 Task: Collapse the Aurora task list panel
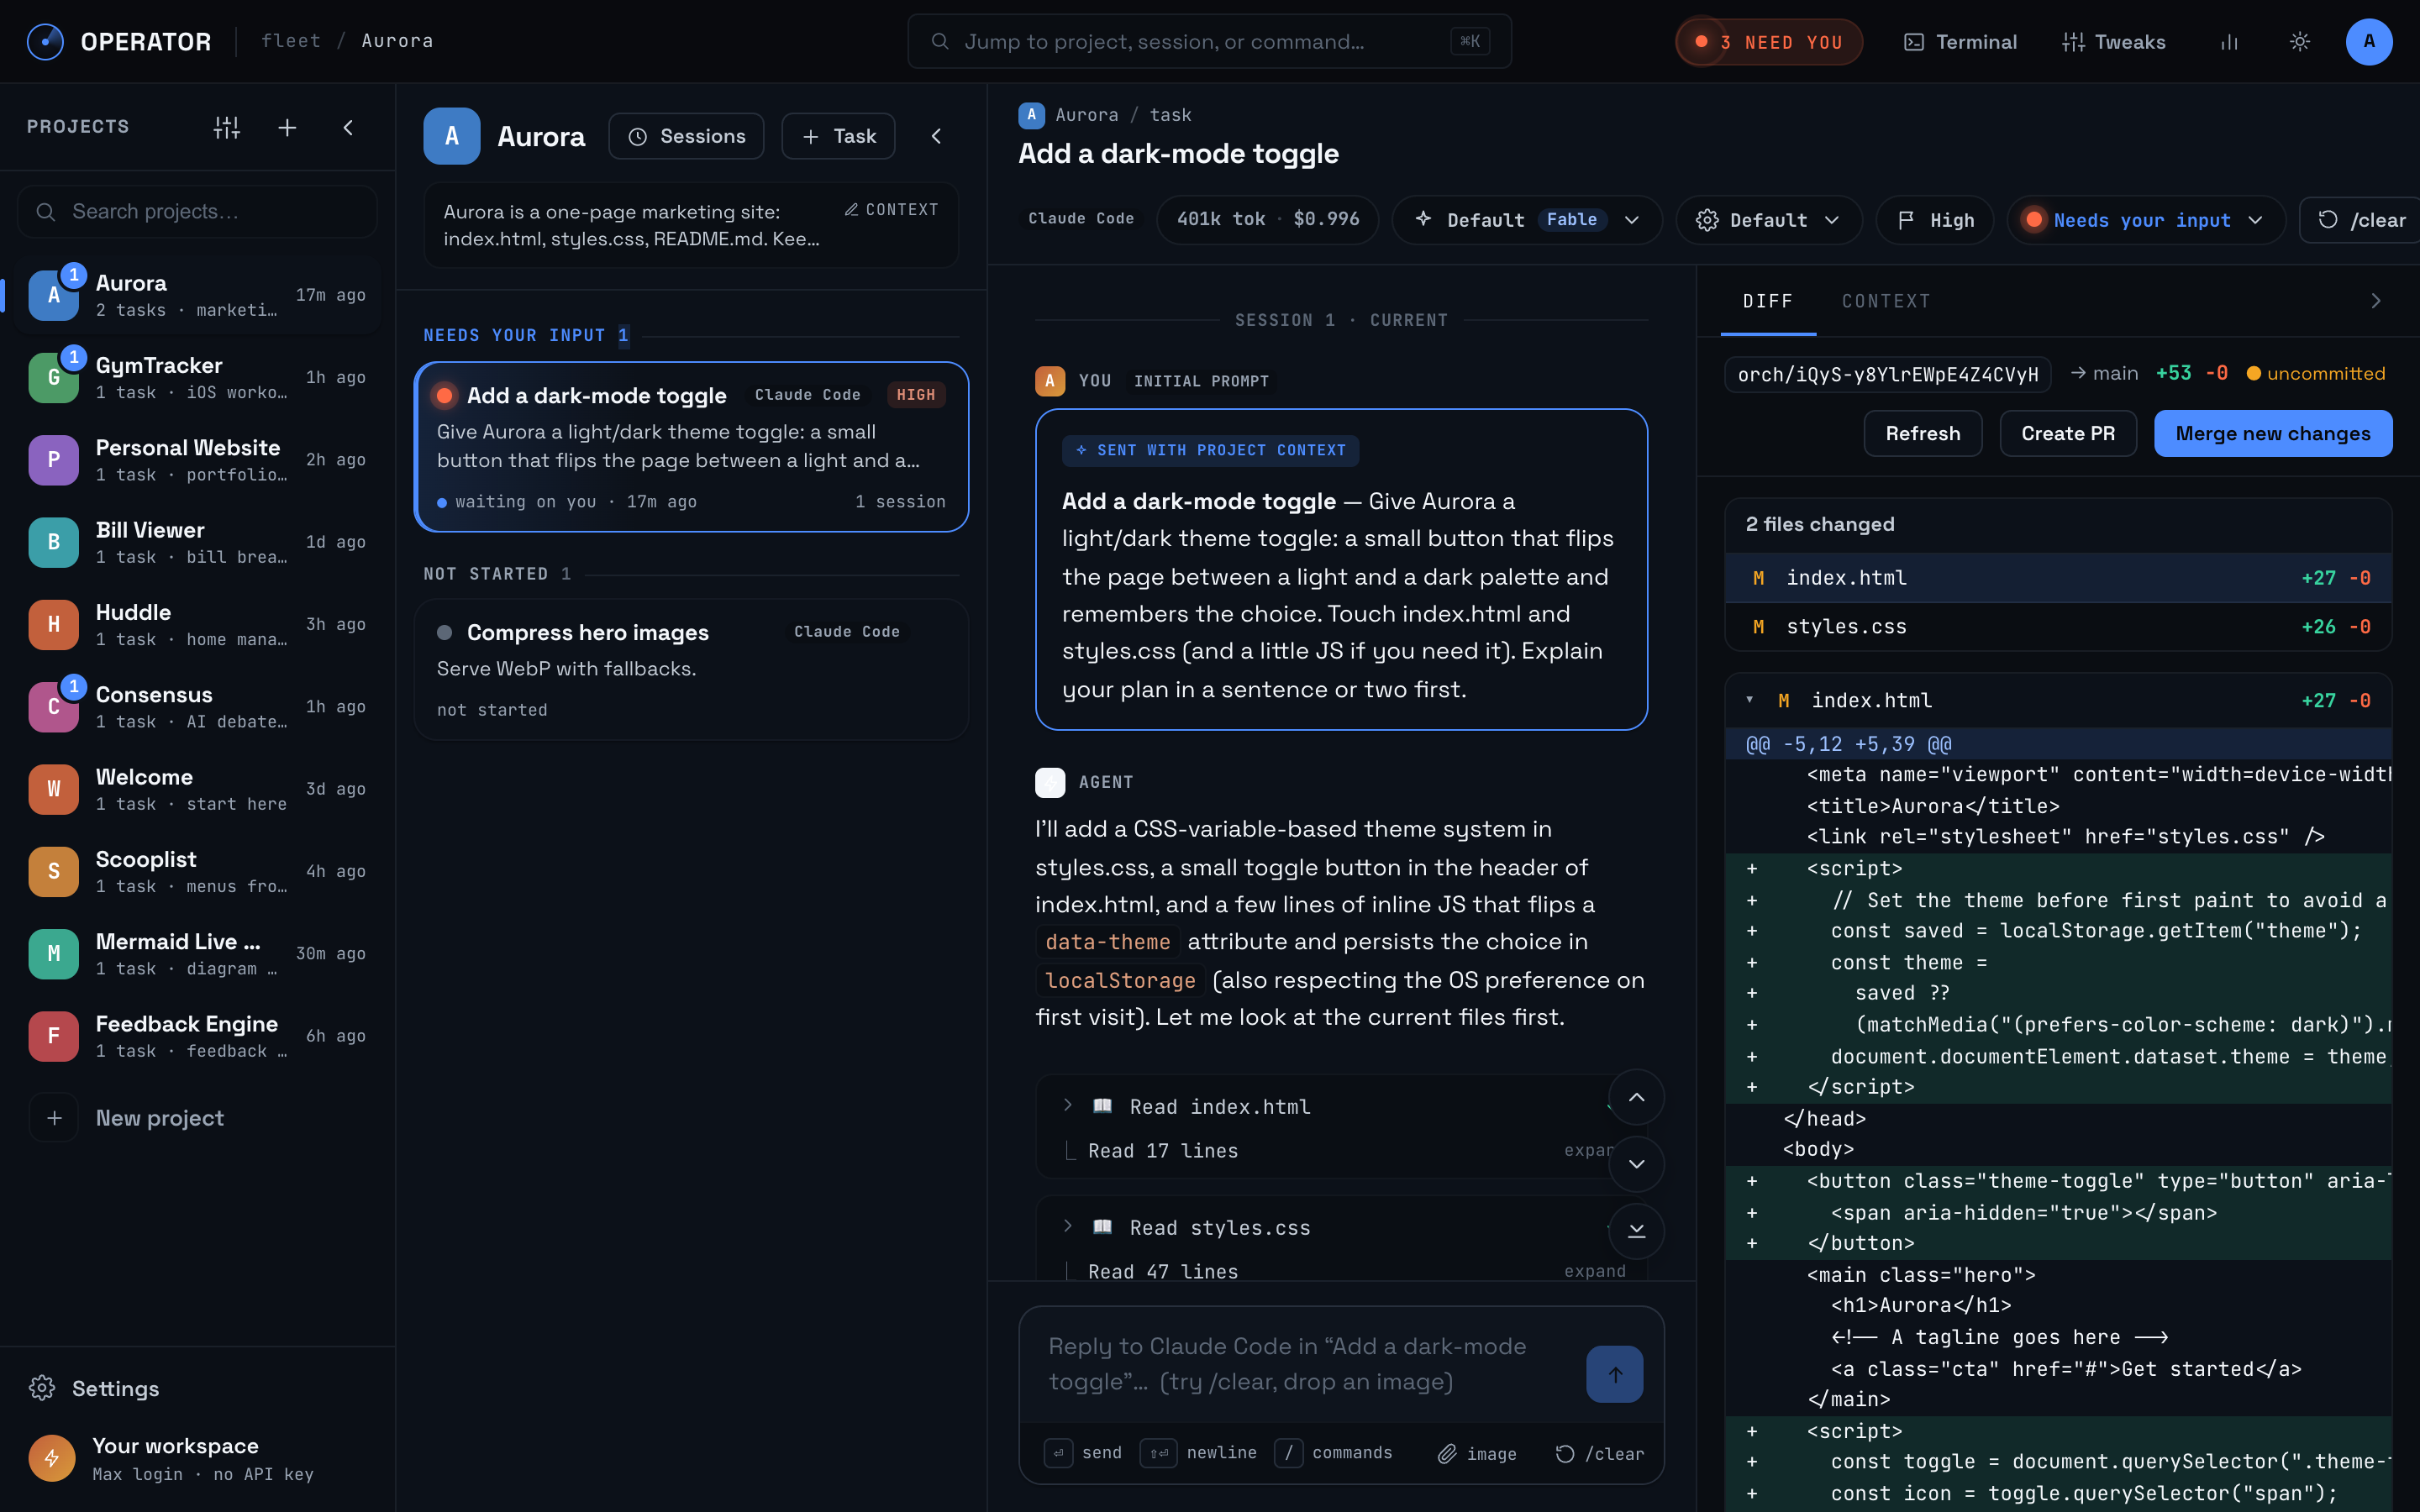936,136
